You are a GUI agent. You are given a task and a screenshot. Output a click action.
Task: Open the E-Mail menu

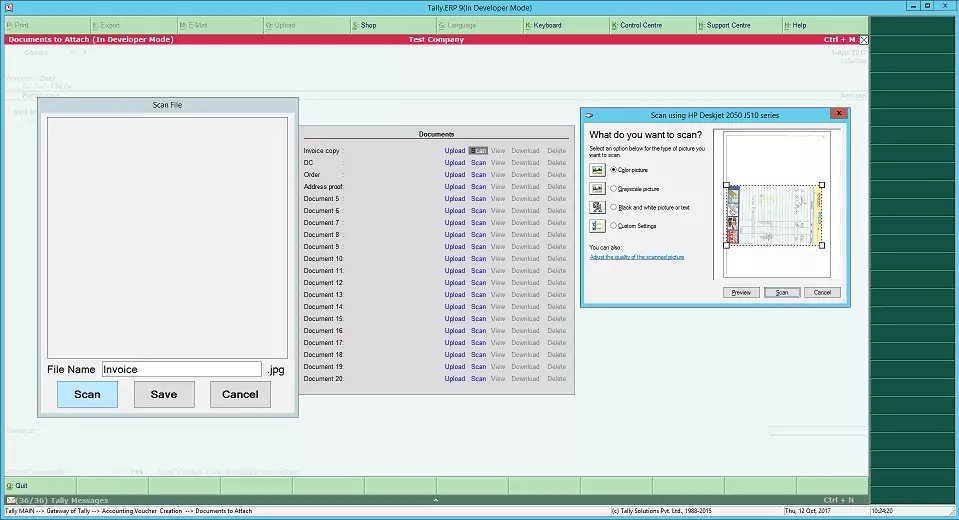coord(193,25)
